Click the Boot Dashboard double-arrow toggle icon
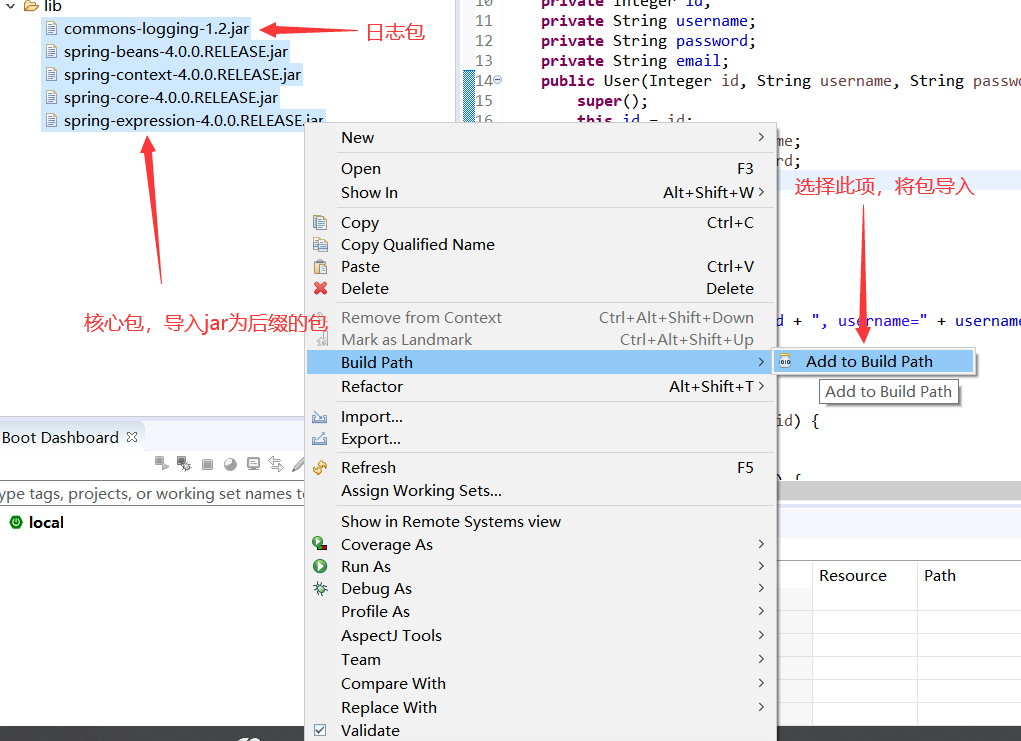The width and height of the screenshot is (1021, 741). (x=276, y=464)
